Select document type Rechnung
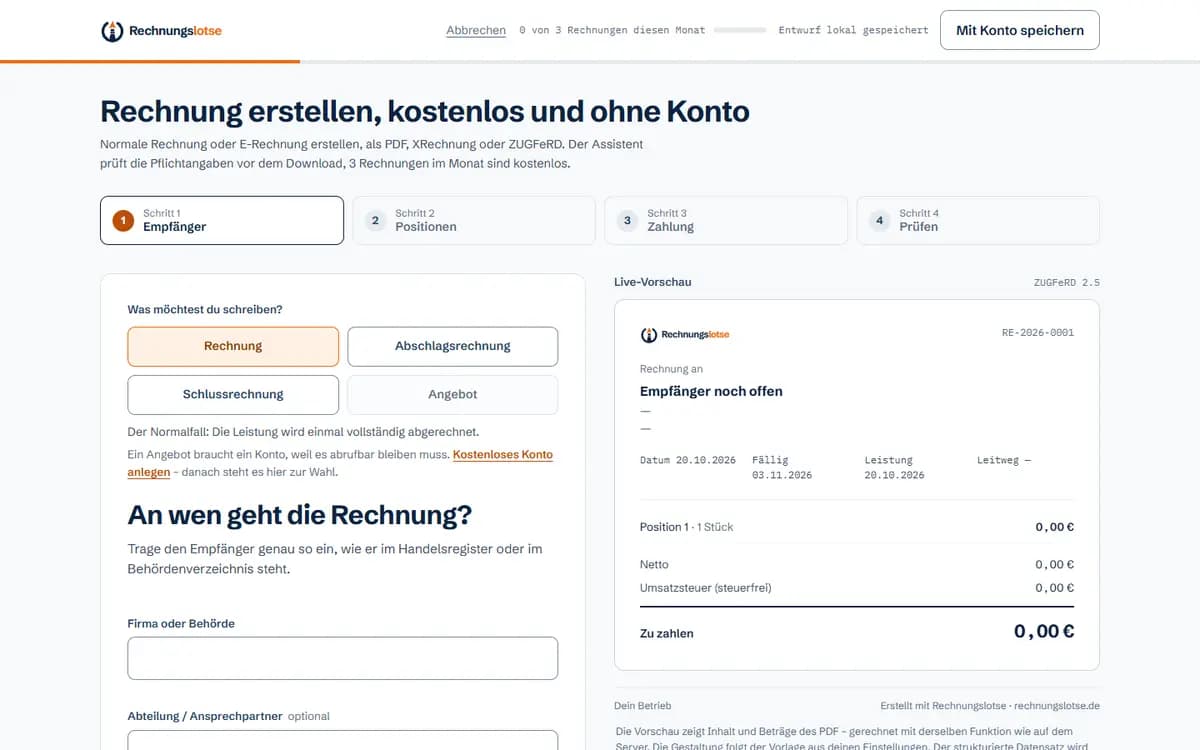Image resolution: width=1200 pixels, height=750 pixels. (233, 346)
